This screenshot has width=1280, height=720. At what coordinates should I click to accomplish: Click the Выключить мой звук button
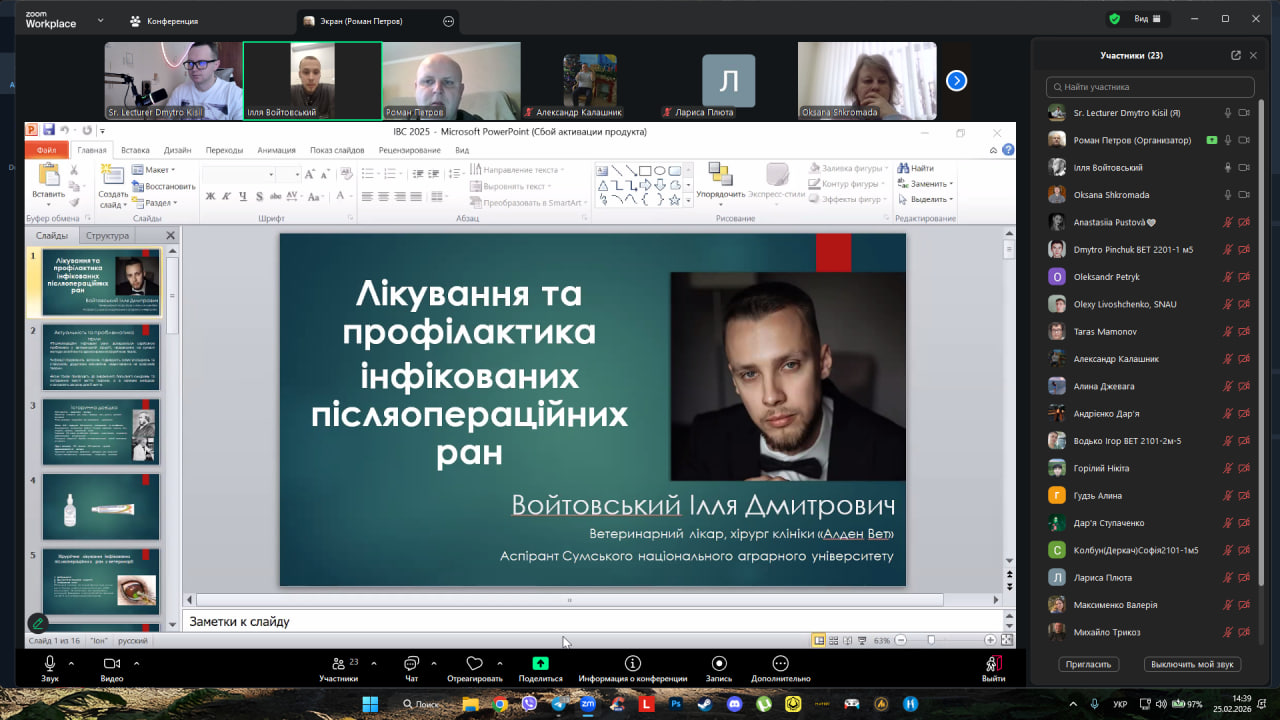[1194, 664]
